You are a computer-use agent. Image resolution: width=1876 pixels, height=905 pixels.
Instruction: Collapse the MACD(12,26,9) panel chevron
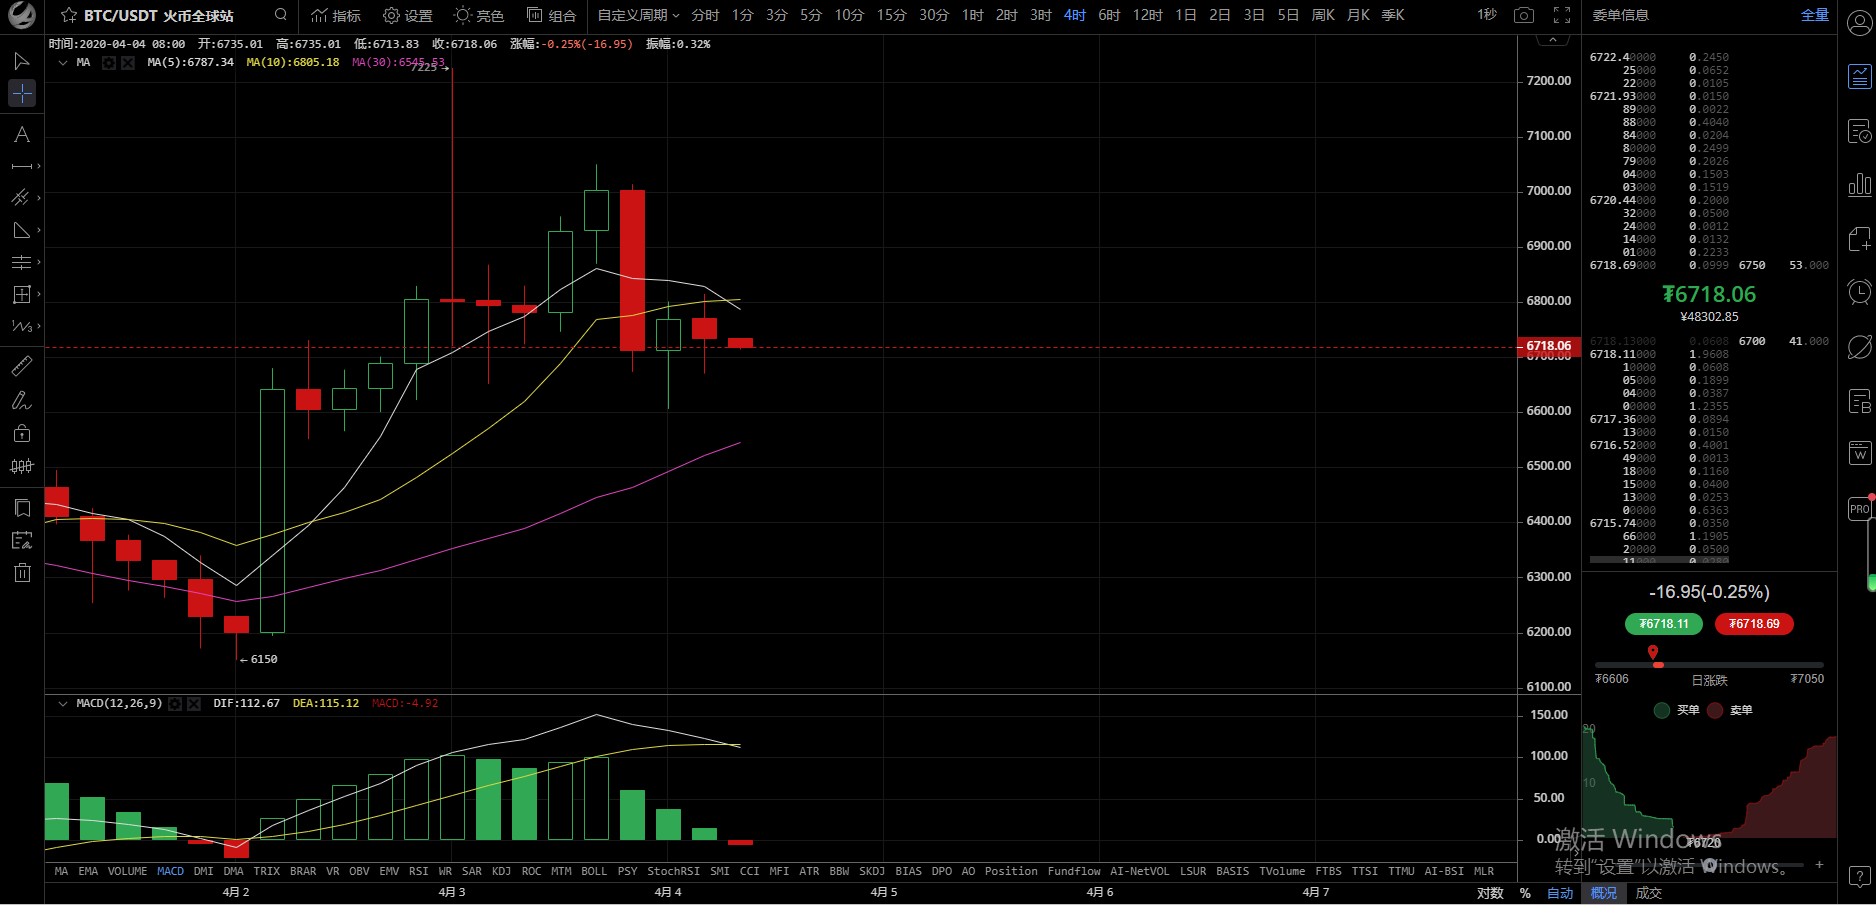(63, 703)
